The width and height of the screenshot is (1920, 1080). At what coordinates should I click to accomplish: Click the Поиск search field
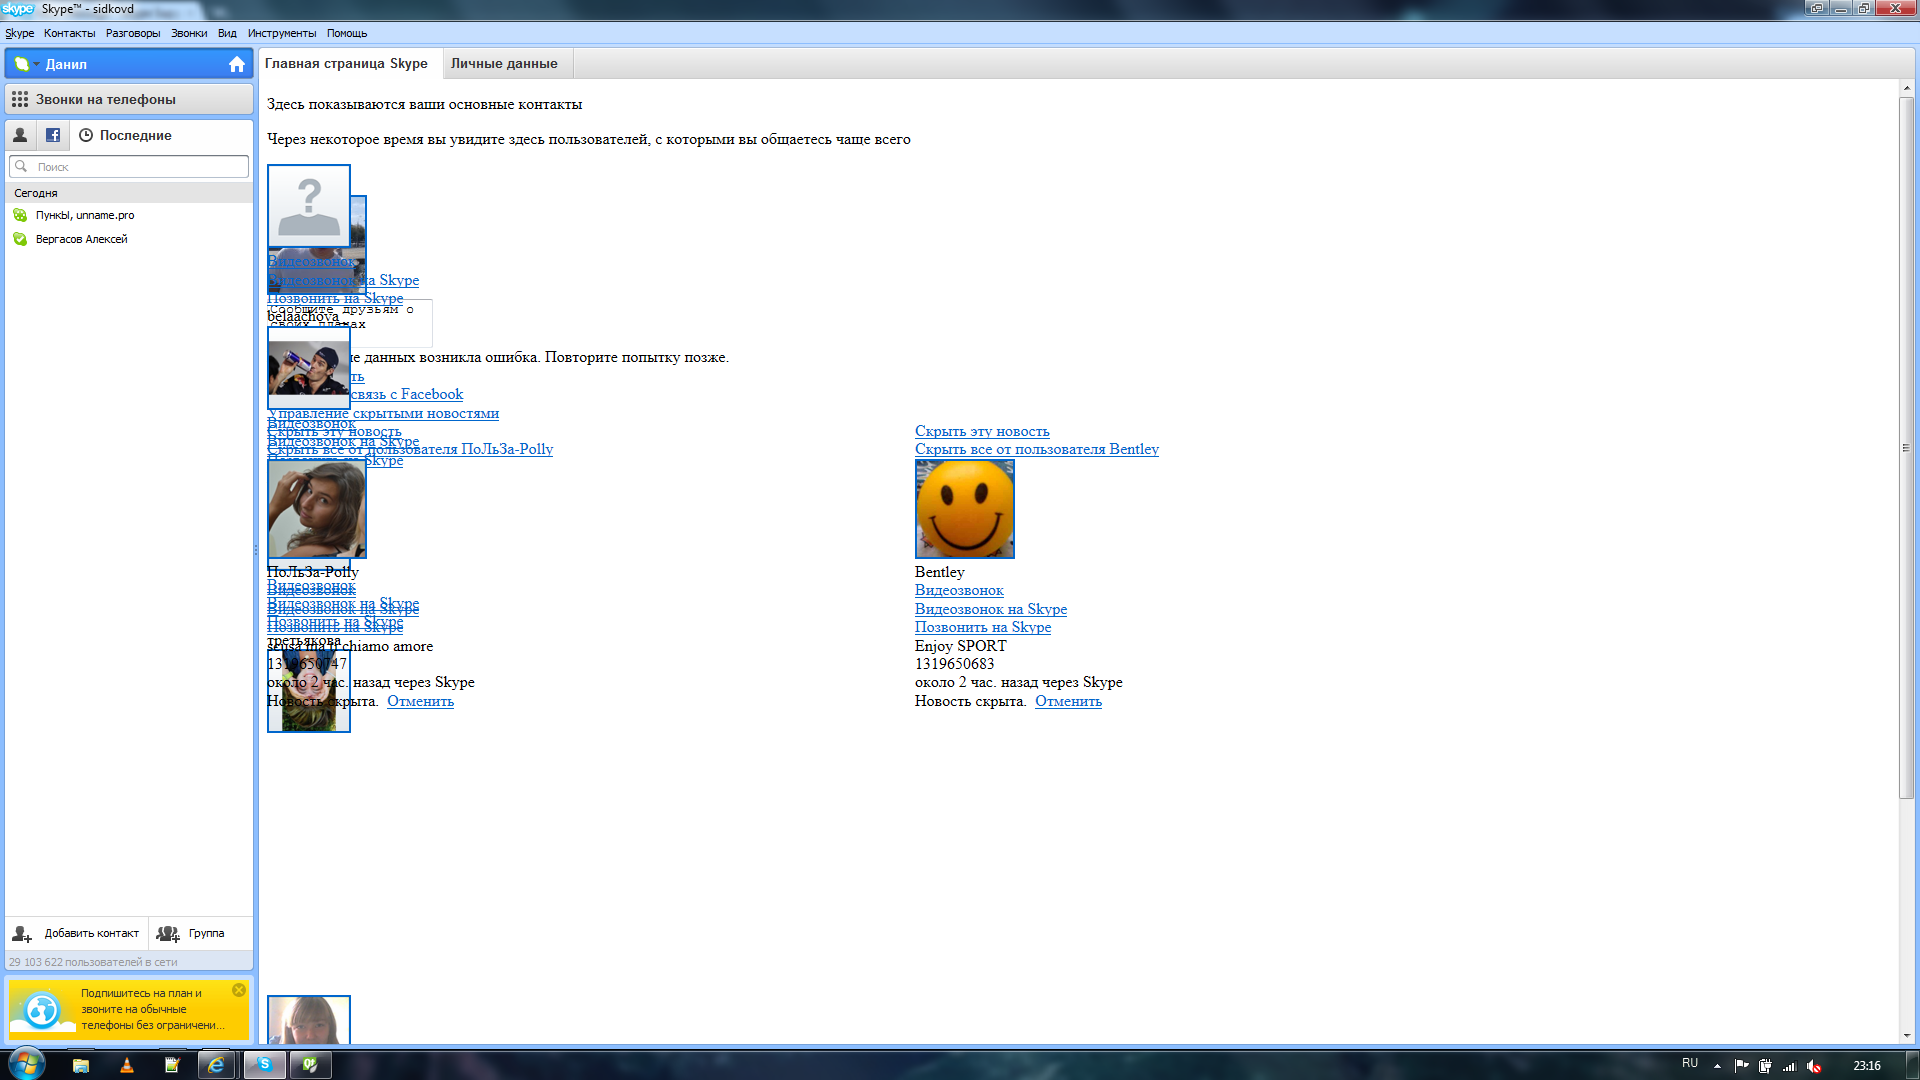(130, 167)
